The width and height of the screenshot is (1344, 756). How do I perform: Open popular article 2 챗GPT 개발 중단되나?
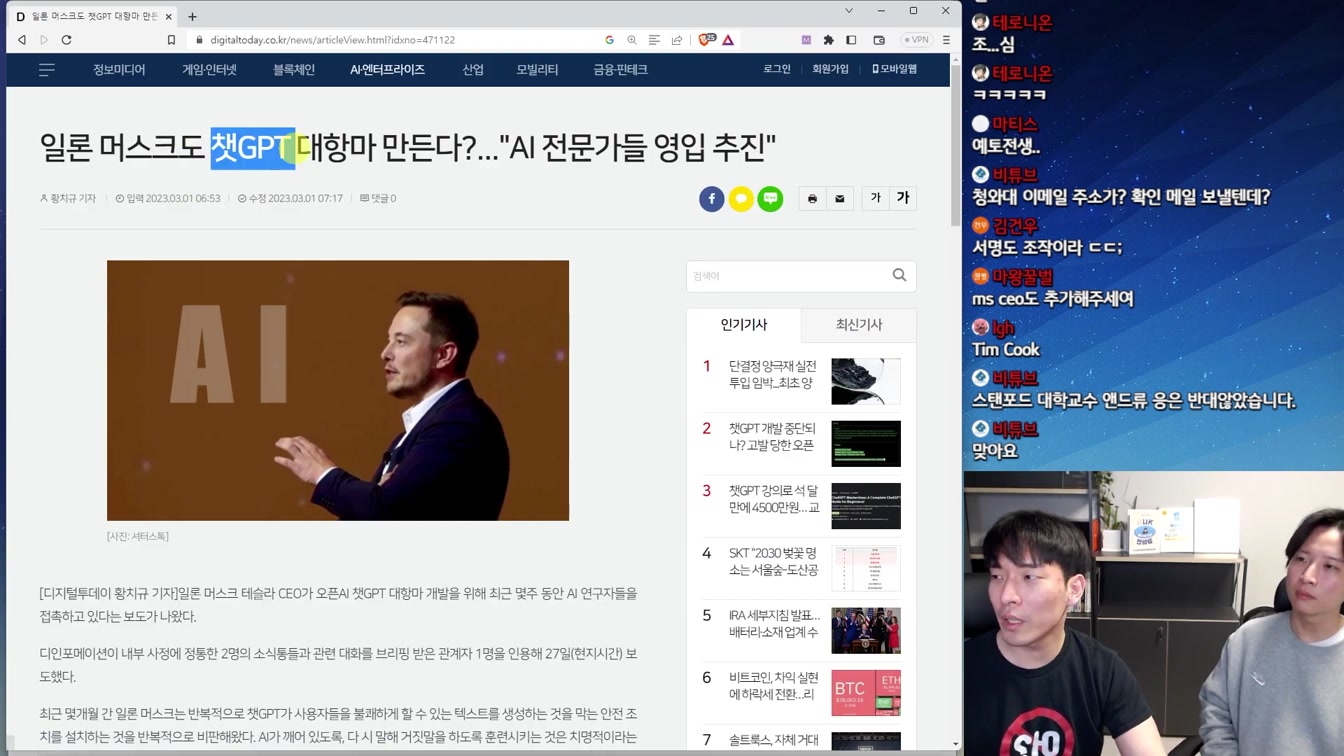772,437
